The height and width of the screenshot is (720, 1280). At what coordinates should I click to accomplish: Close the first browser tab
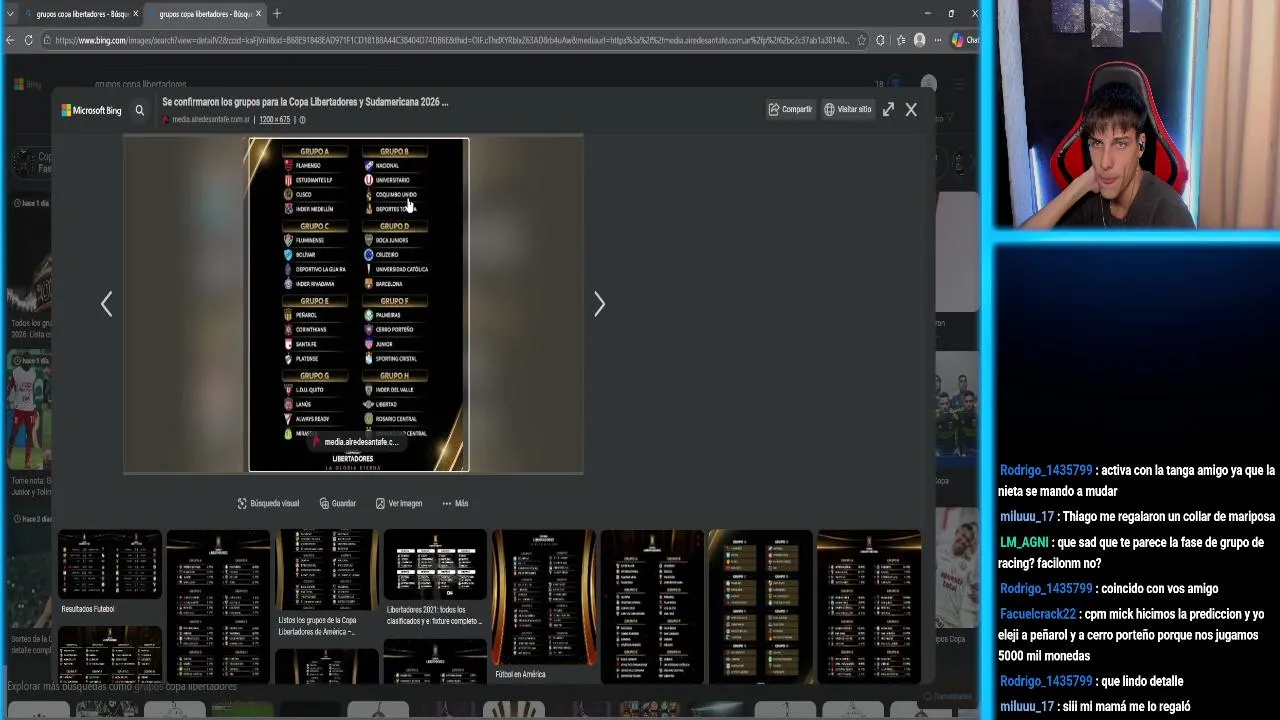(x=135, y=14)
